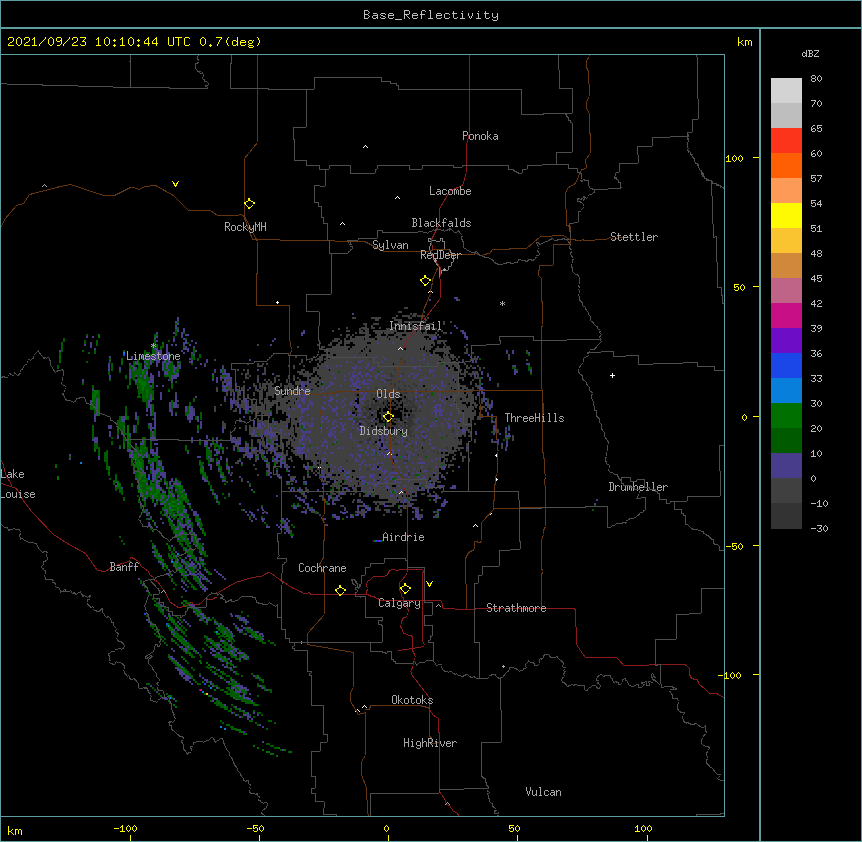Click the ThreeHills label
The image size is (862, 842).
[534, 418]
